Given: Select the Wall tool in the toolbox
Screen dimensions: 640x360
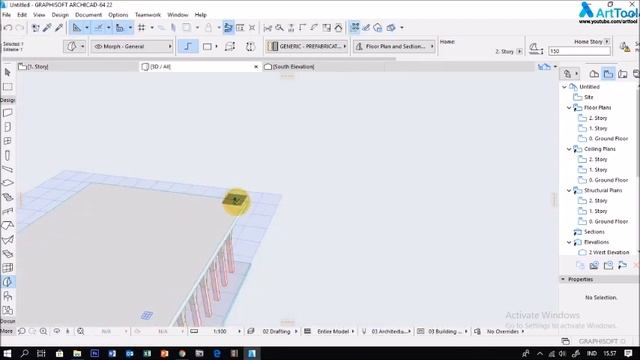Looking at the screenshot, I should pyautogui.click(x=7, y=113).
